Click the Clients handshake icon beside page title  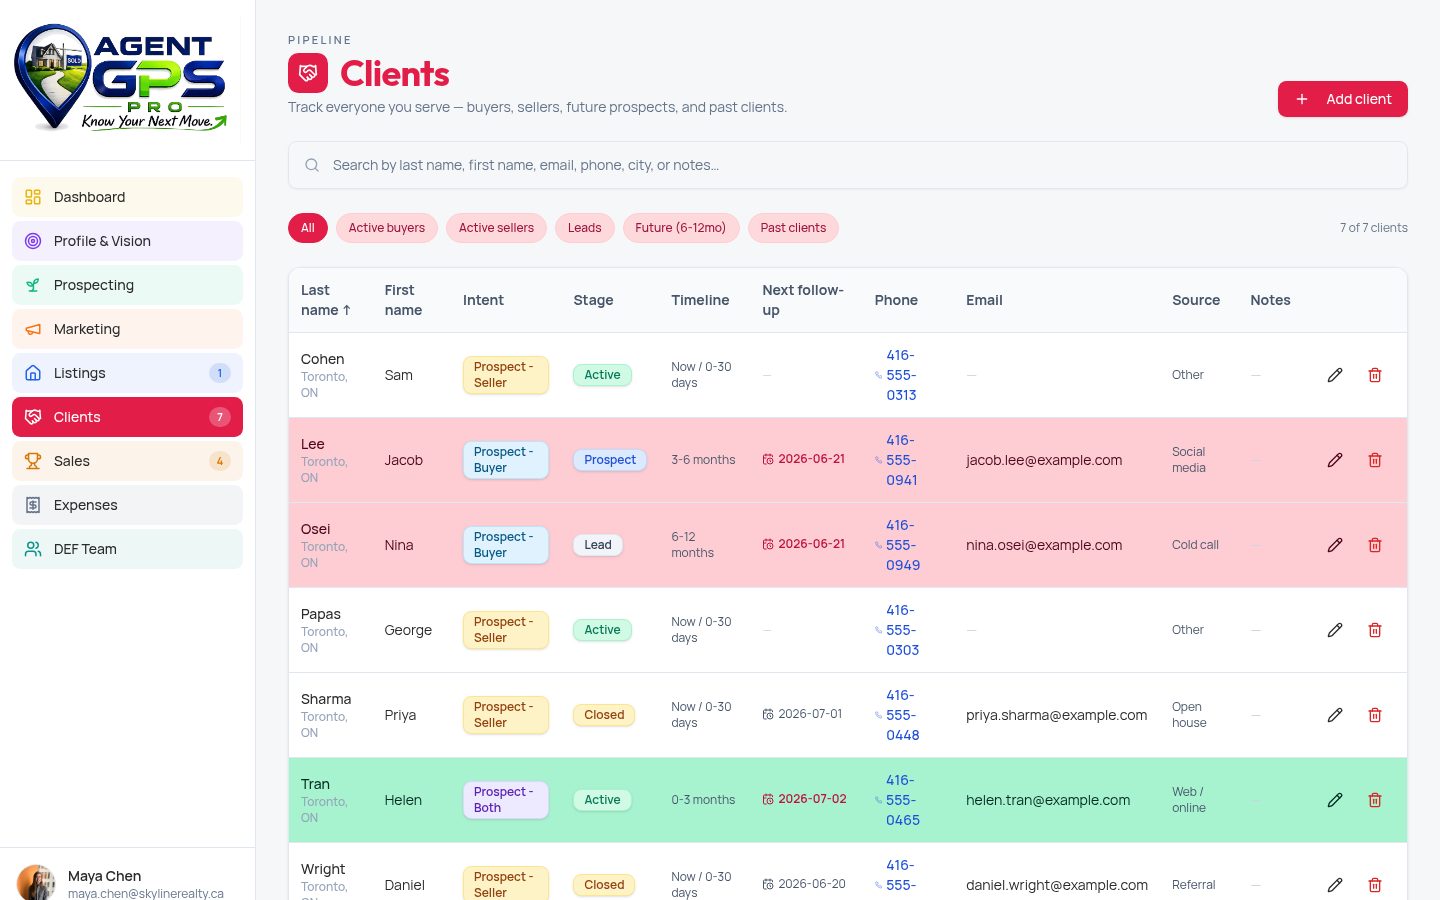click(x=308, y=73)
